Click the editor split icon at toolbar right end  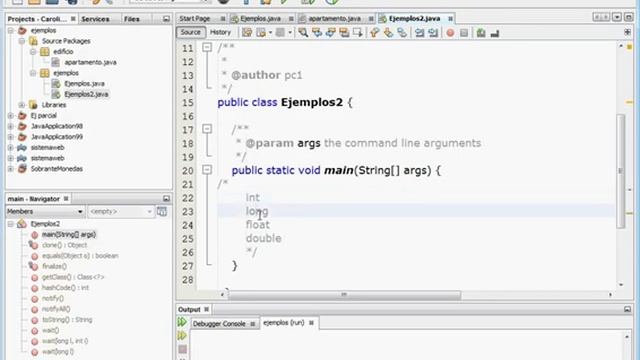tap(627, 32)
